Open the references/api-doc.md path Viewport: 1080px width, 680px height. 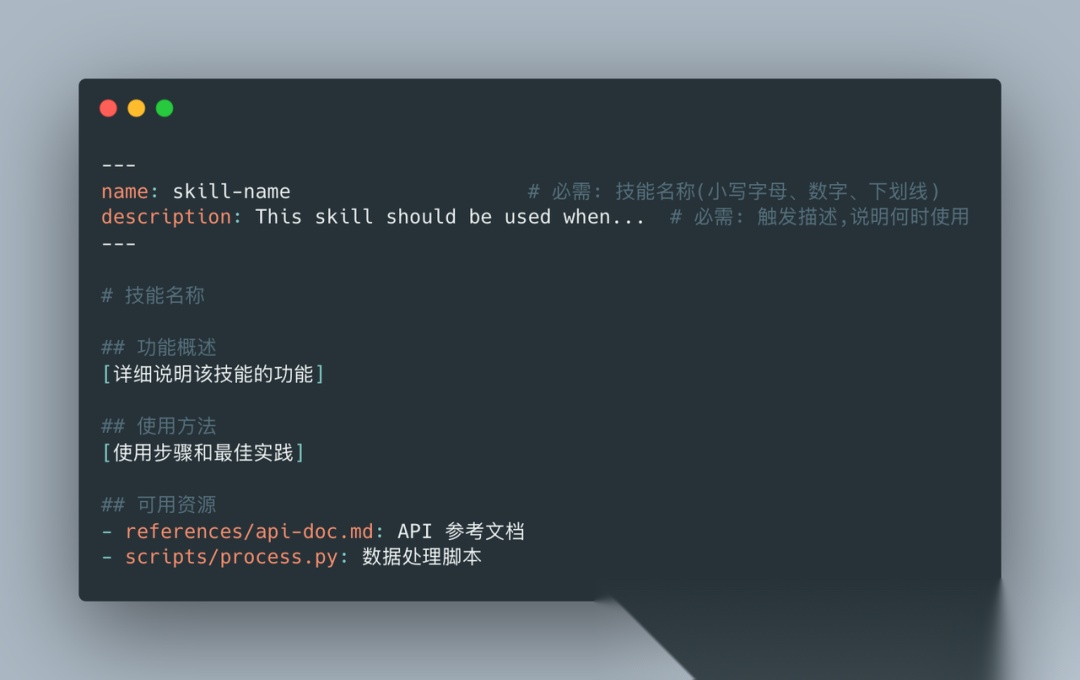point(249,531)
